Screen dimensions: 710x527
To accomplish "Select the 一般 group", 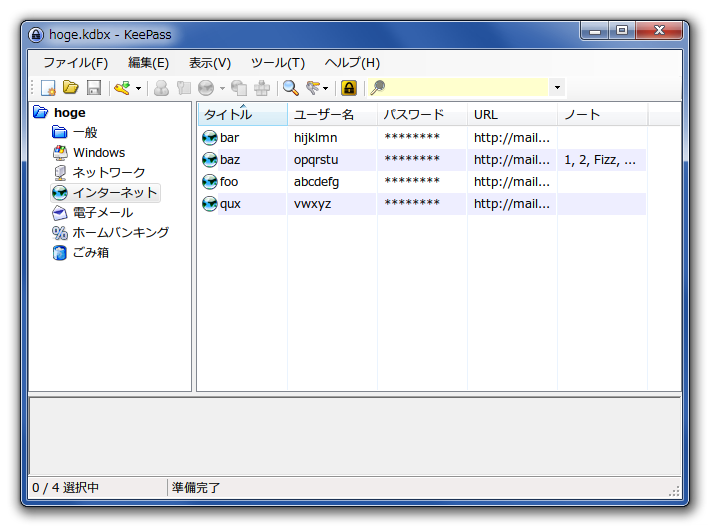I will point(85,132).
